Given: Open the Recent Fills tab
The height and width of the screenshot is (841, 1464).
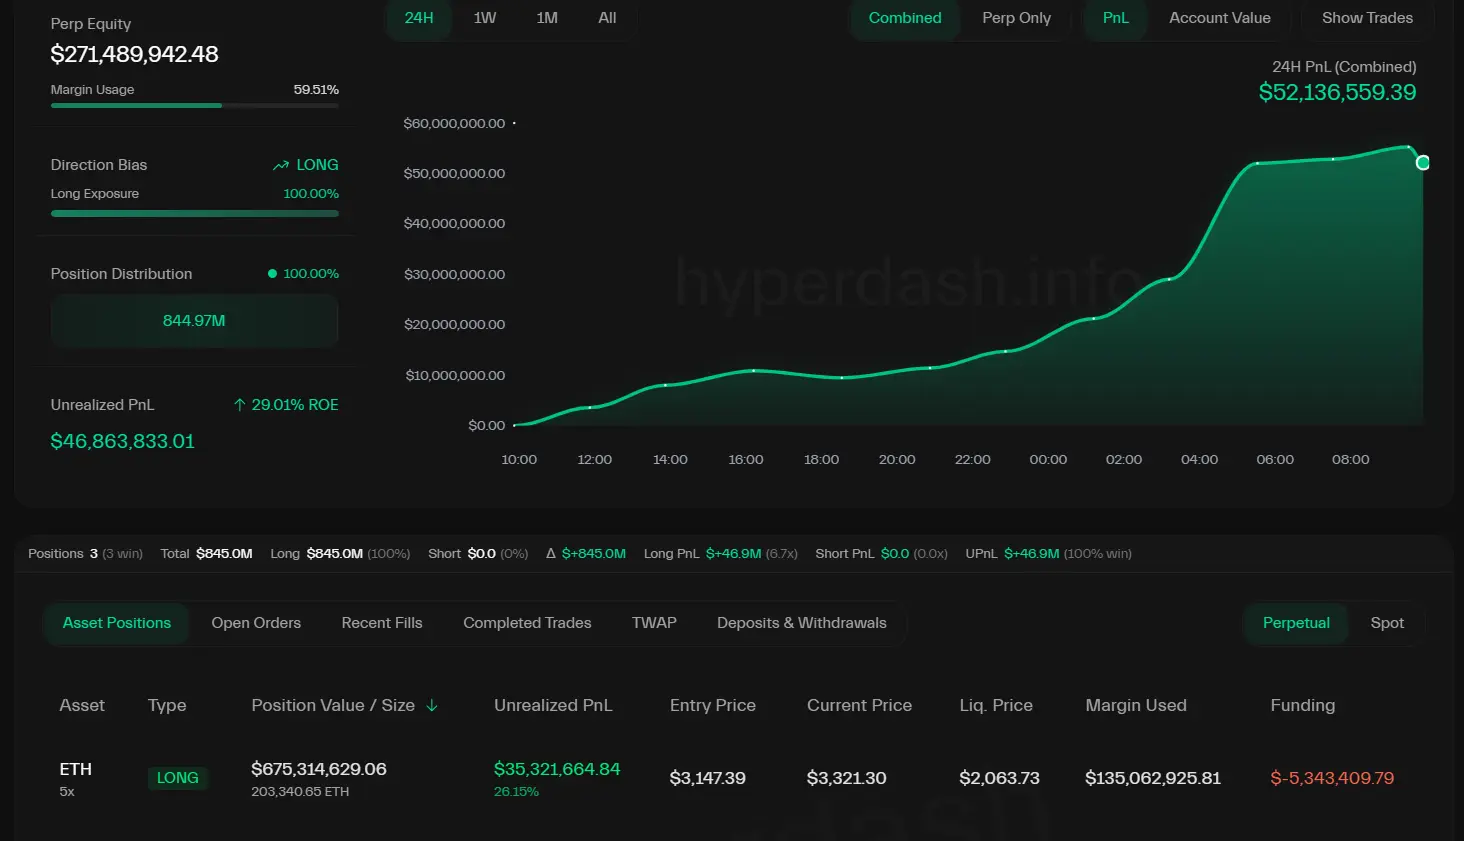Looking at the screenshot, I should pyautogui.click(x=382, y=623).
